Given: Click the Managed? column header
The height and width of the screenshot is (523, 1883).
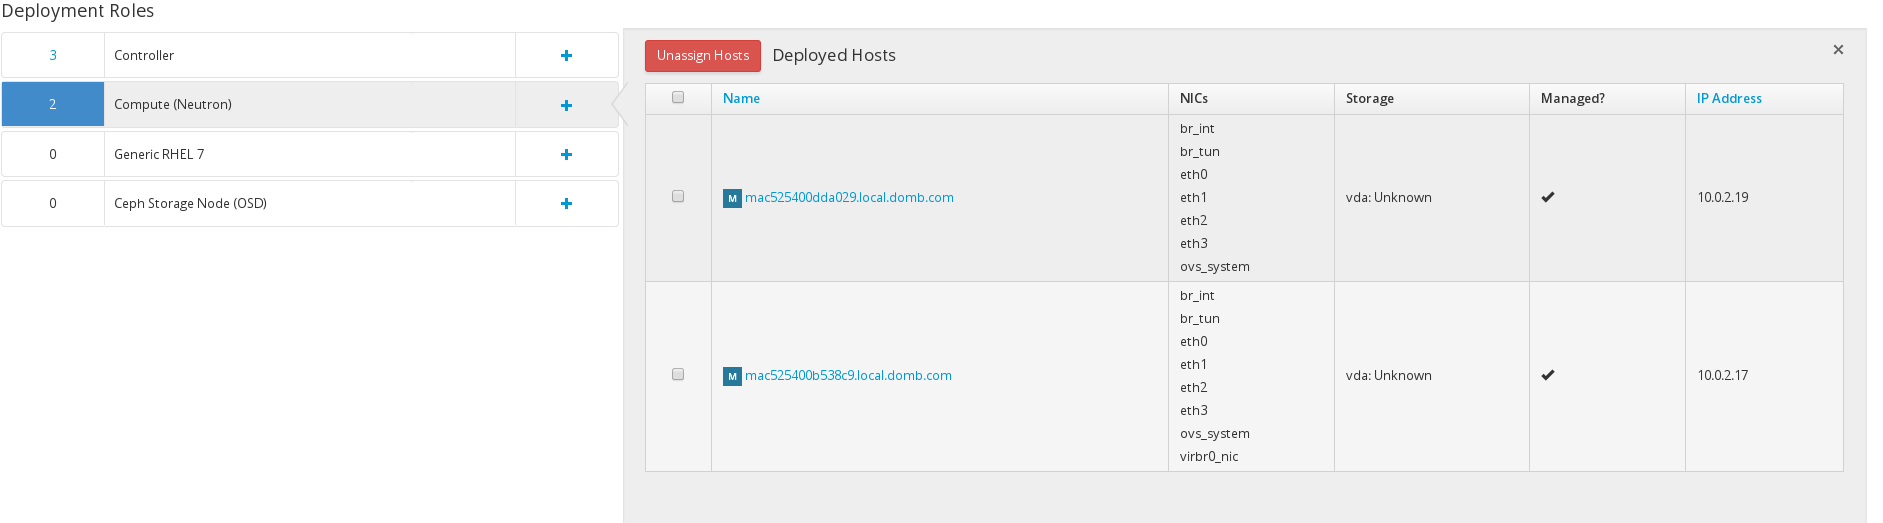Looking at the screenshot, I should (x=1573, y=98).
